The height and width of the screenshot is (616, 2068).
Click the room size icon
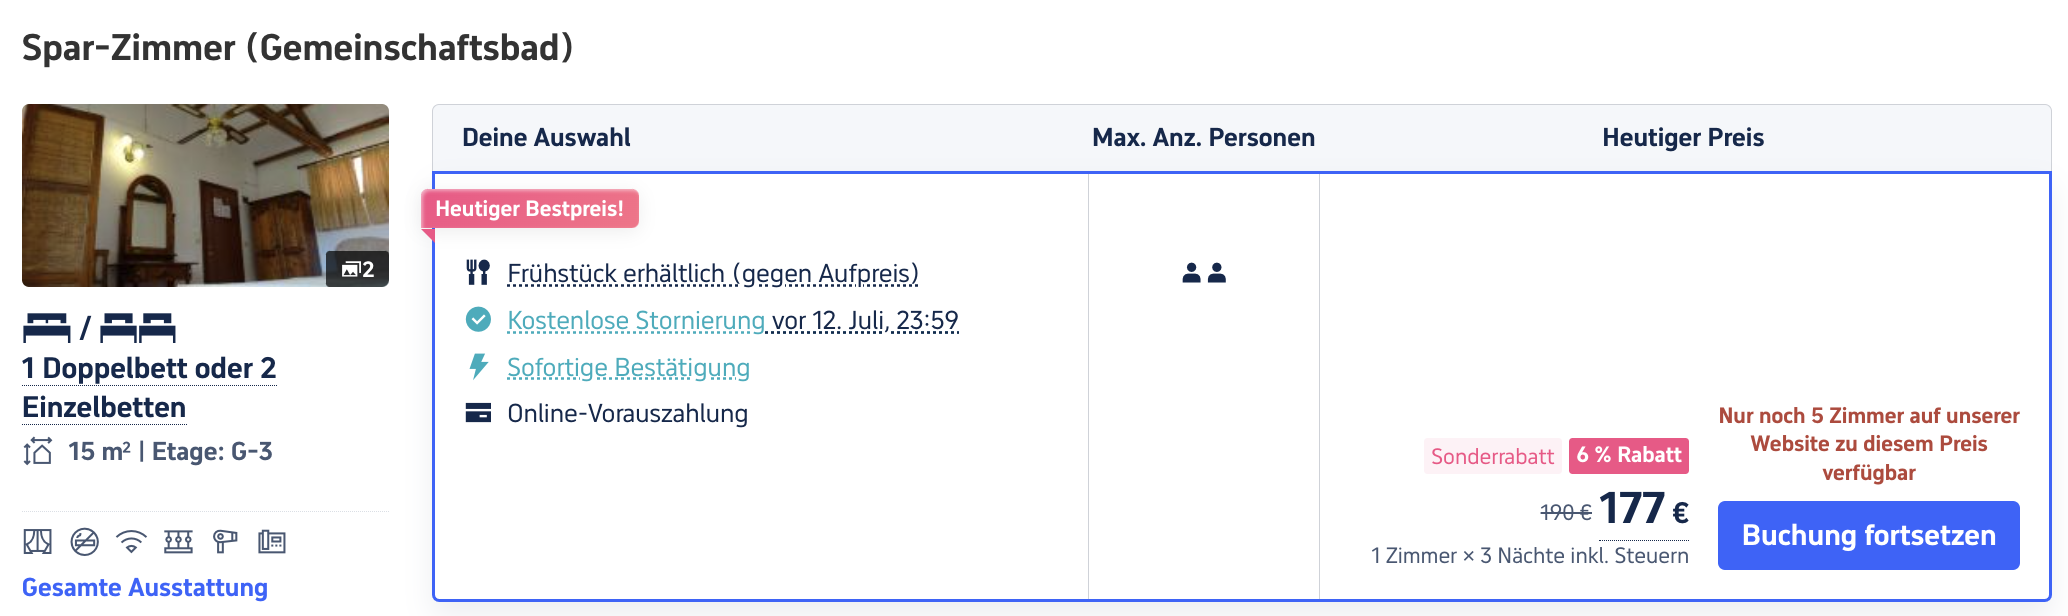[x=38, y=452]
